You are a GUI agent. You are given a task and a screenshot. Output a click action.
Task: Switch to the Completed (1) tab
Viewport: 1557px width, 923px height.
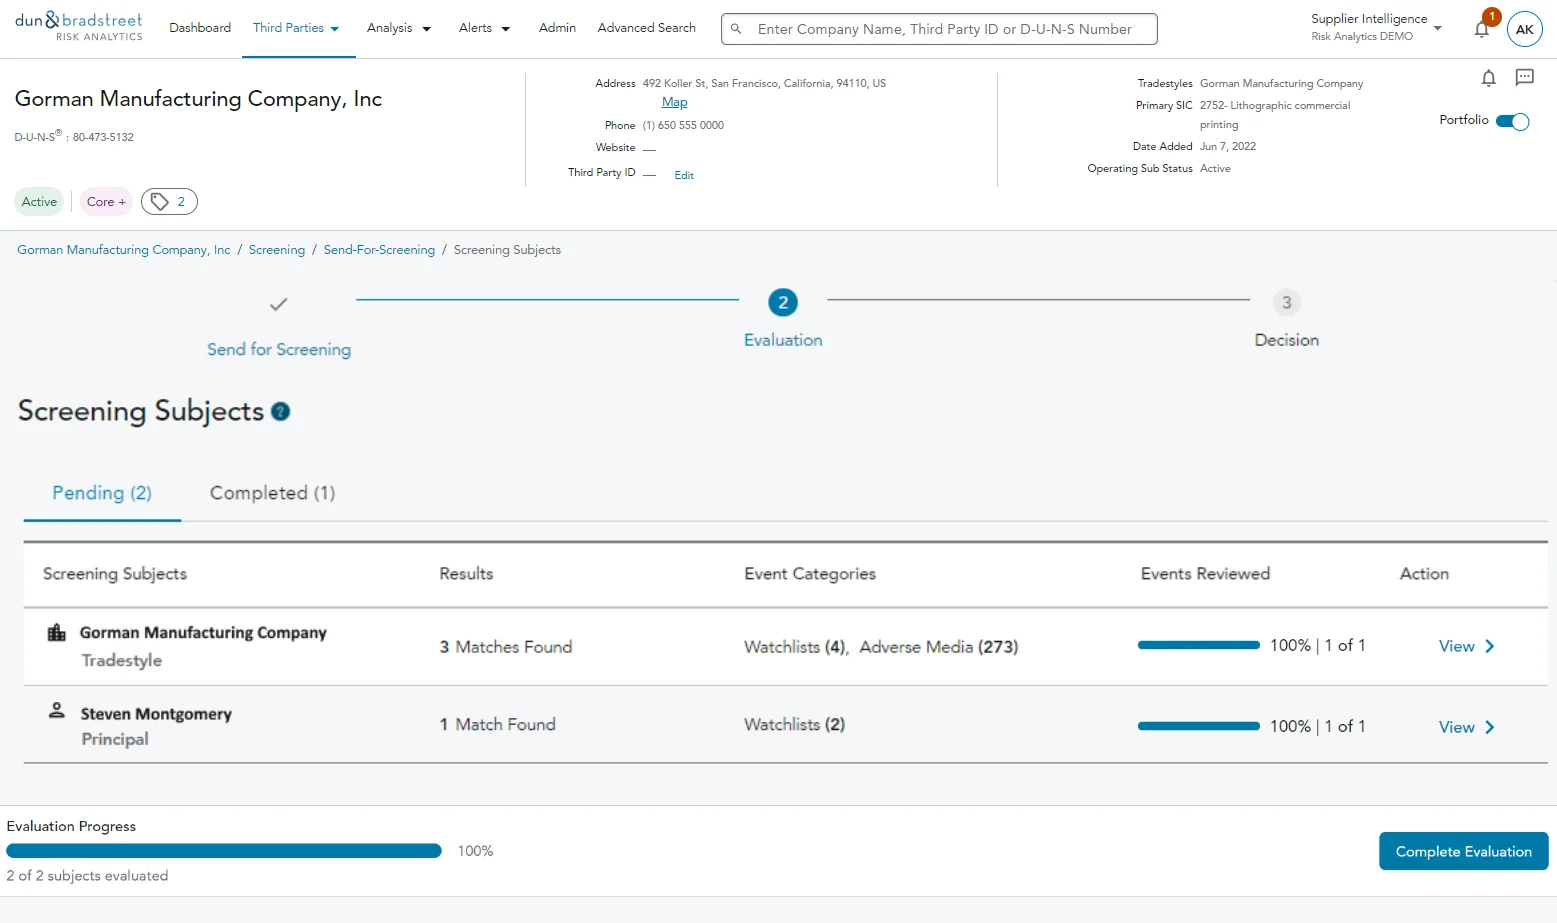coord(272,493)
